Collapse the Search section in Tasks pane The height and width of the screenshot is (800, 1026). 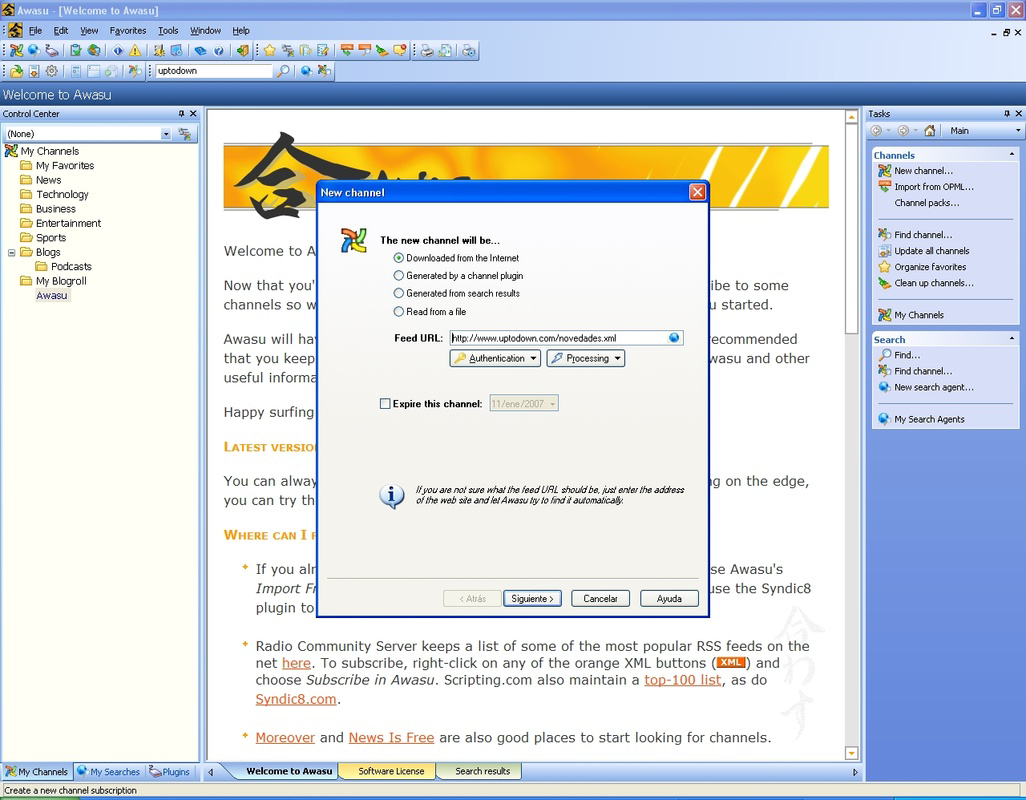[1012, 339]
